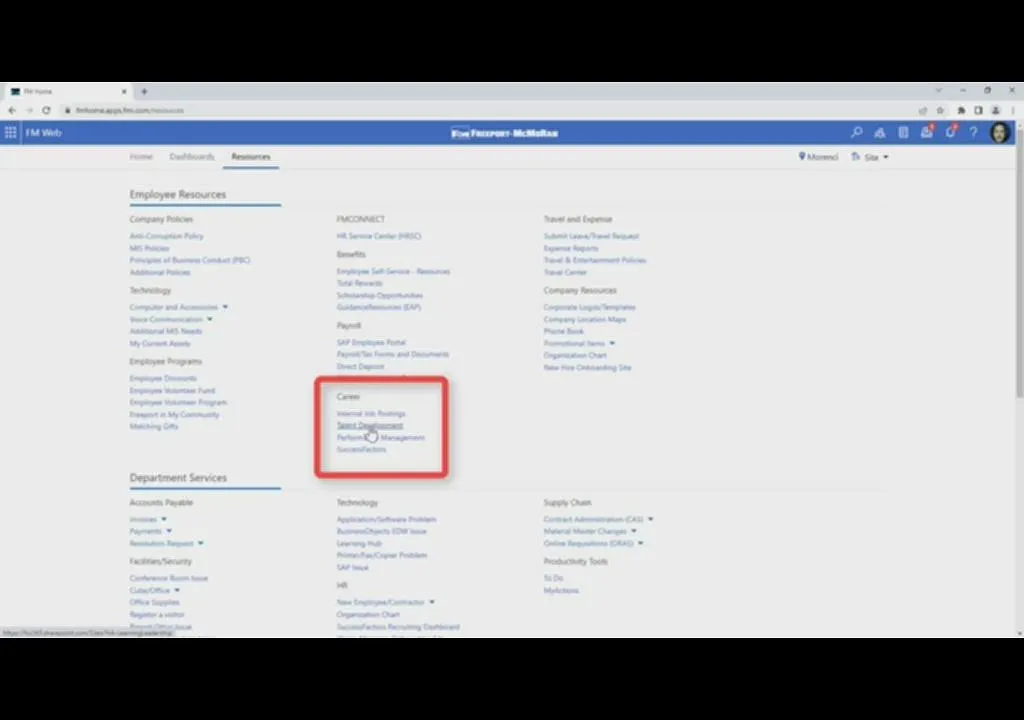Reload the page with the refresh icon
The height and width of the screenshot is (720, 1024).
pyautogui.click(x=46, y=110)
